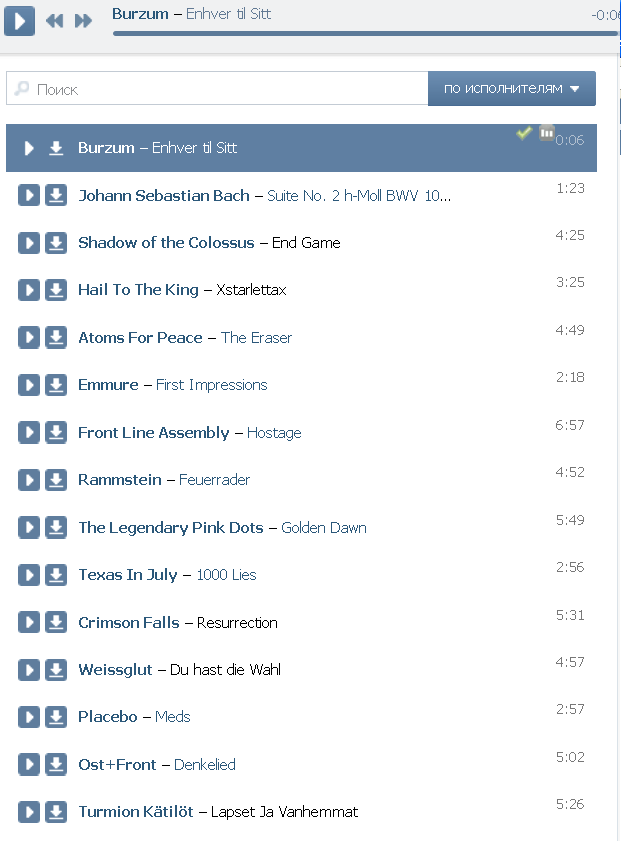Download the Johann Sebastian Bach suite

56,196
